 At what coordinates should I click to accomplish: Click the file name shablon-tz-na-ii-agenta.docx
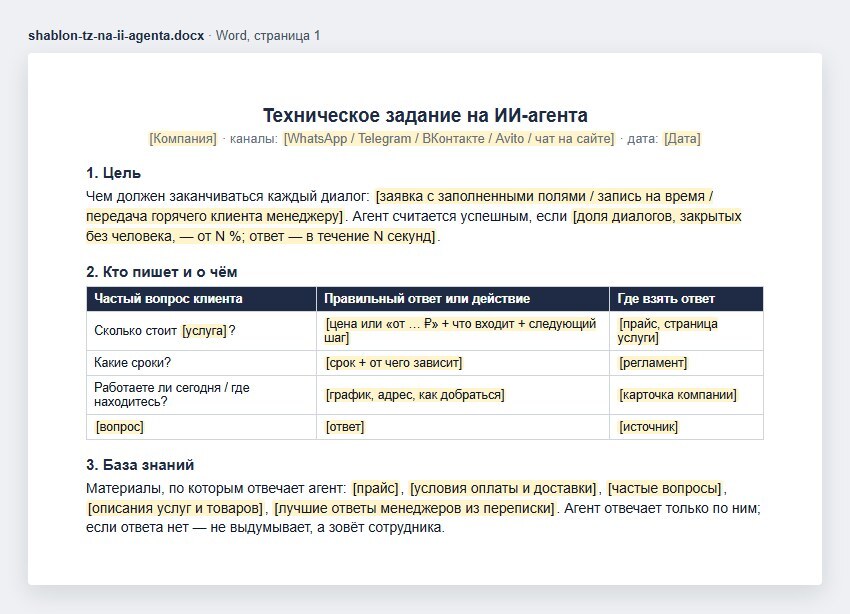[116, 36]
